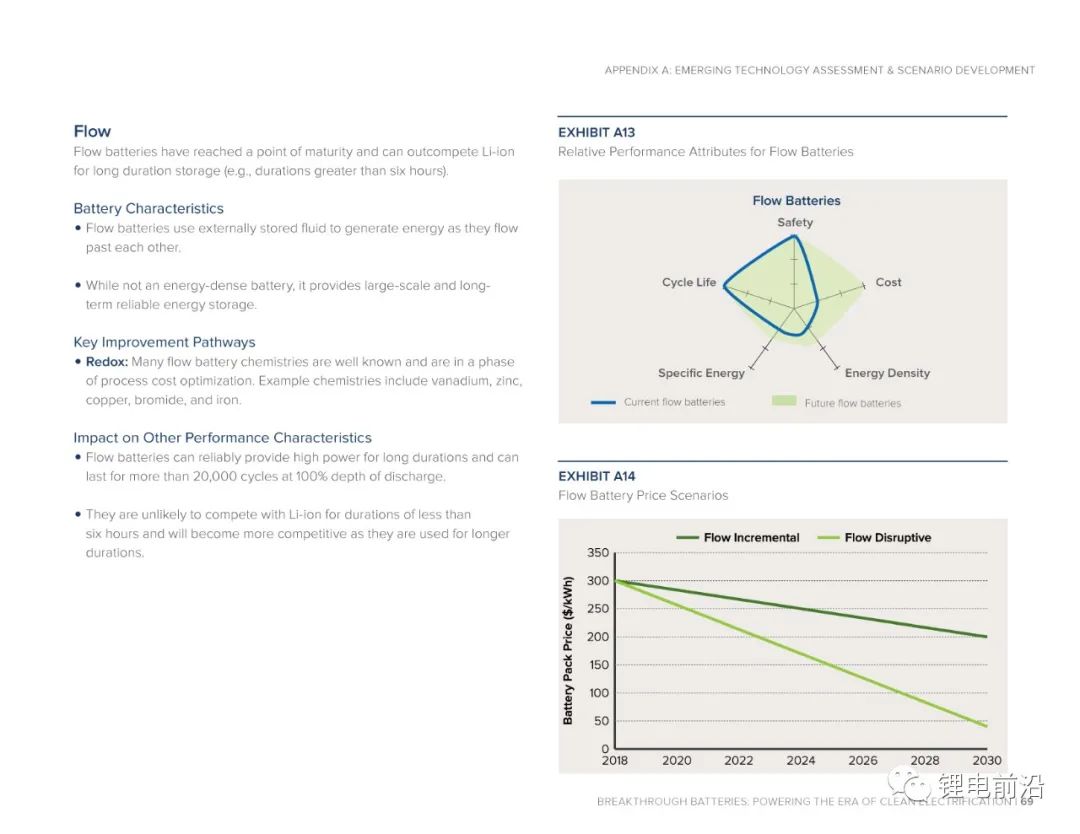The image size is (1080, 834).
Task: Select the Battery Characteristics heading
Action: click(x=148, y=208)
